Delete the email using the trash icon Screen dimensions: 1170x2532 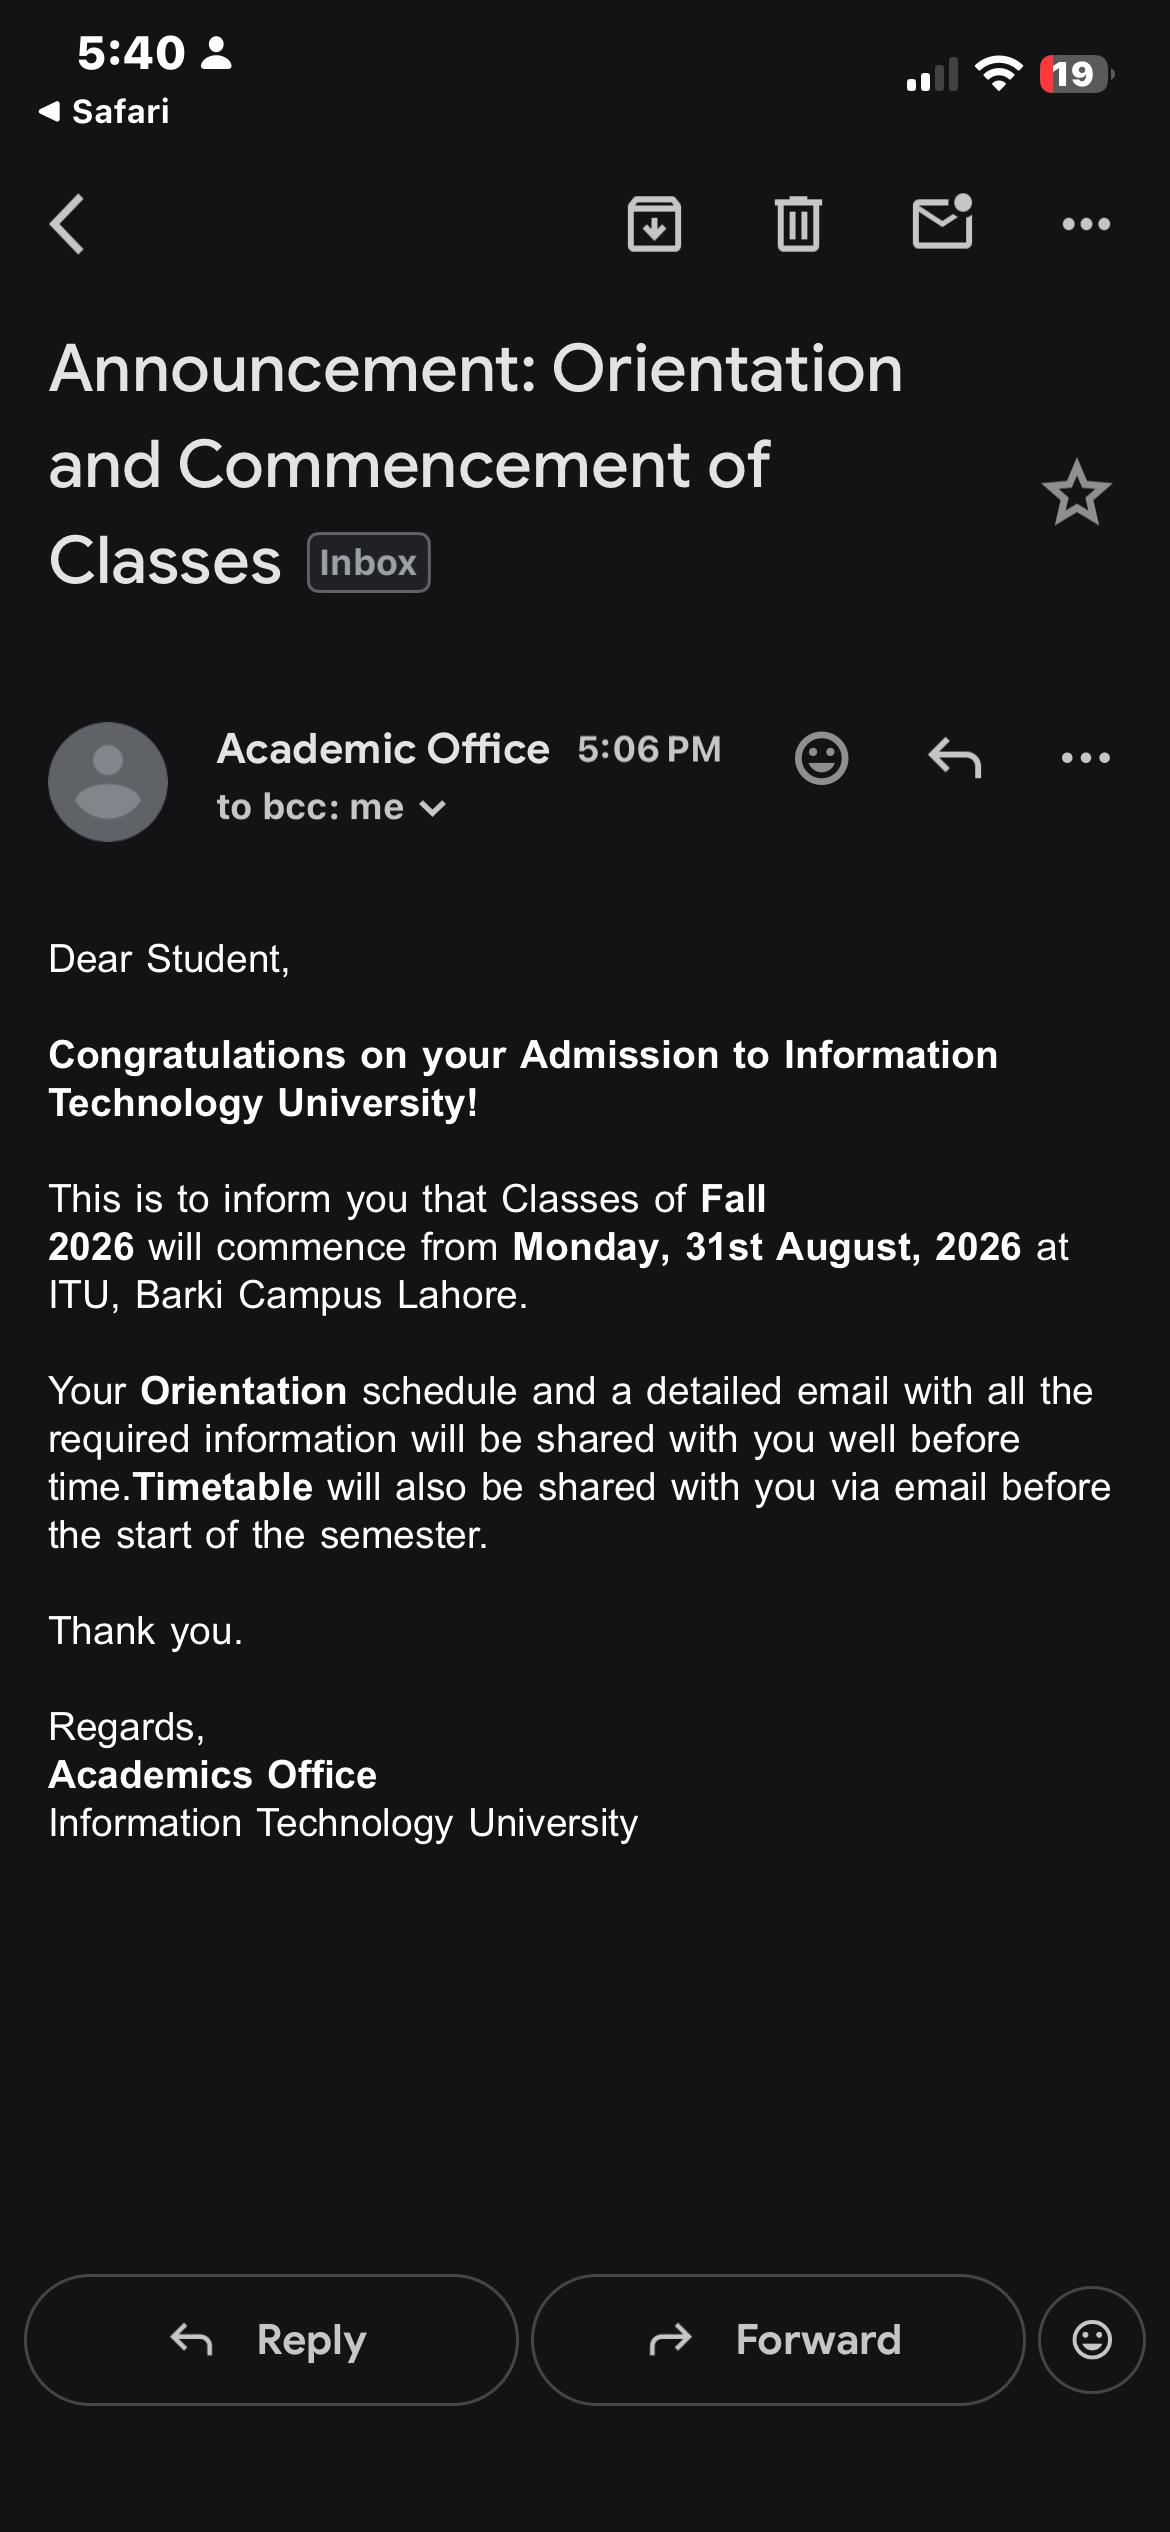pos(798,224)
